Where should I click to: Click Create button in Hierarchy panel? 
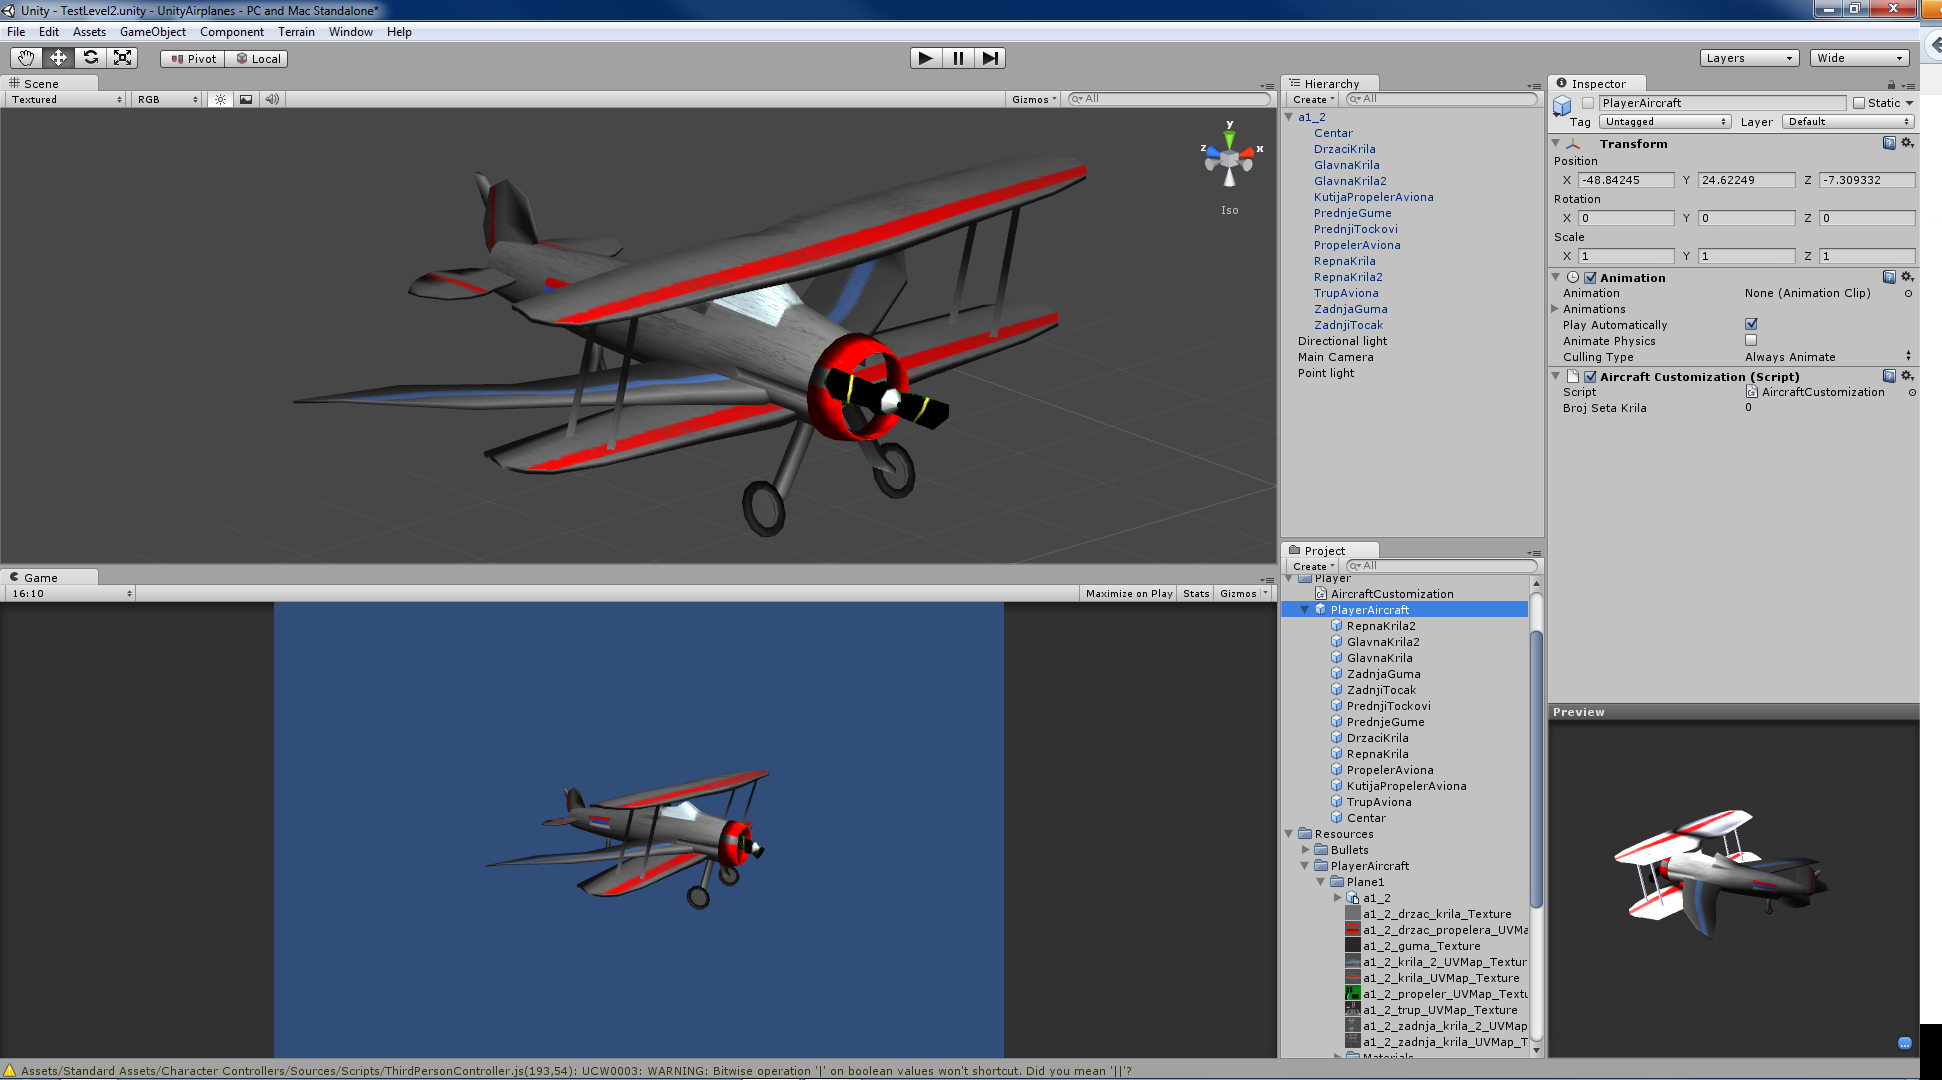pos(1313,100)
